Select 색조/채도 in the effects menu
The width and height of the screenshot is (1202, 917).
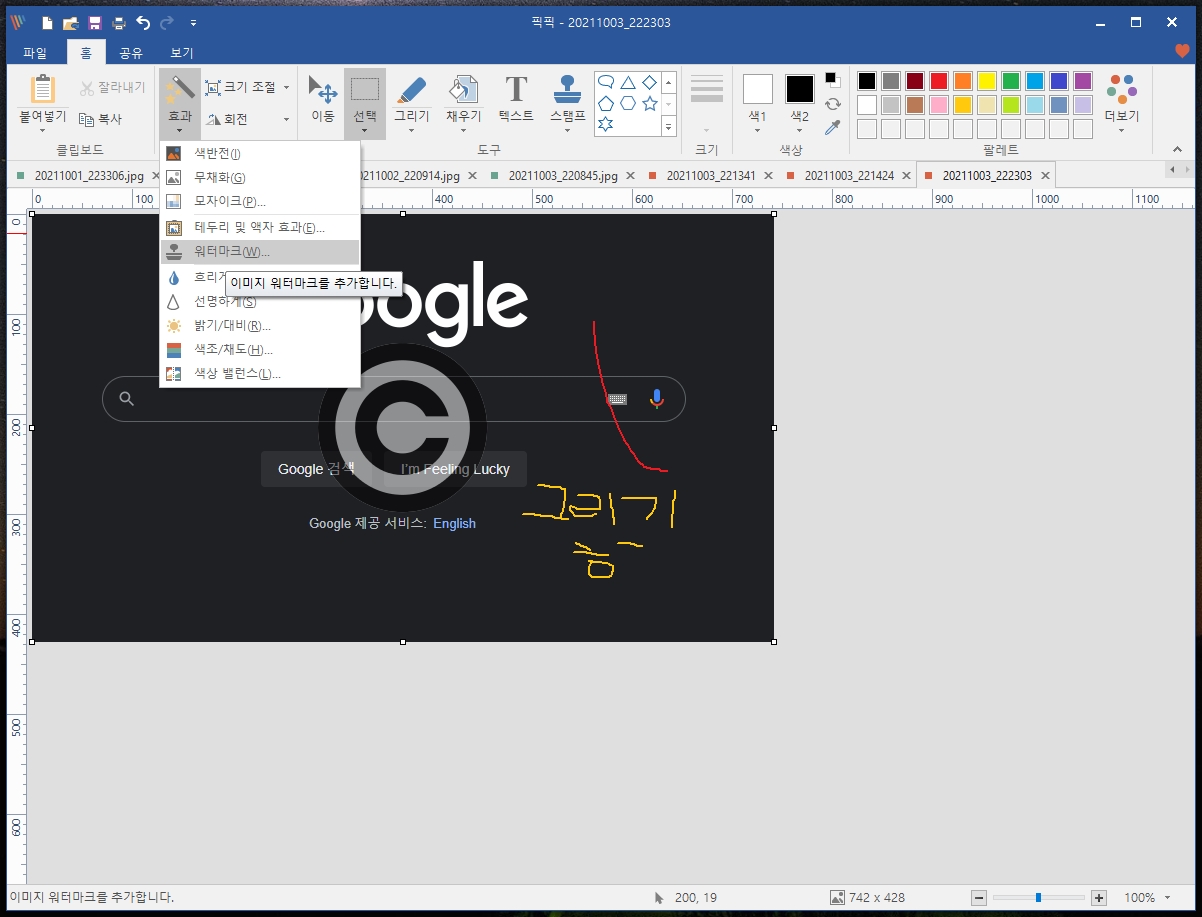pyautogui.click(x=260, y=350)
